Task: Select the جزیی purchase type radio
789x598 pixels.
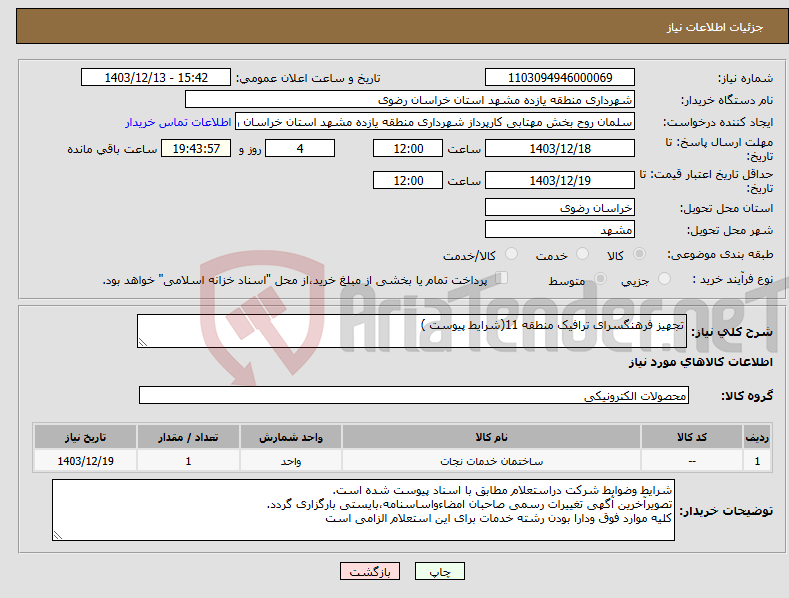Action: (664, 279)
